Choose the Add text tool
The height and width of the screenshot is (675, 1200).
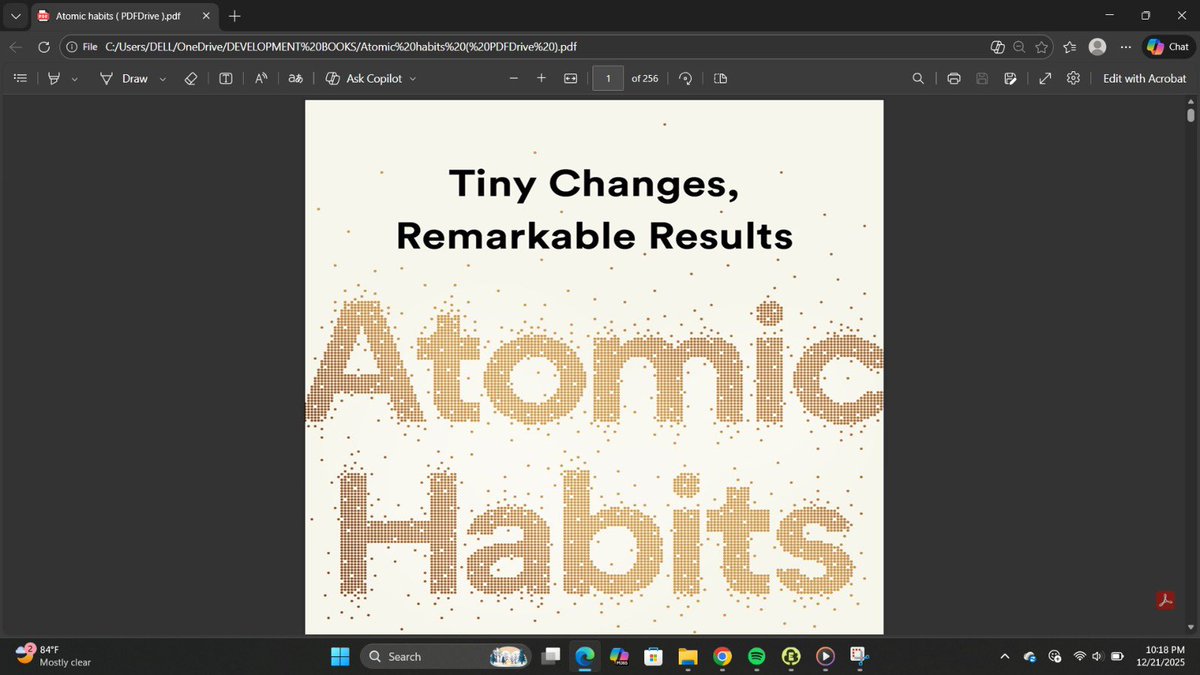(x=226, y=78)
